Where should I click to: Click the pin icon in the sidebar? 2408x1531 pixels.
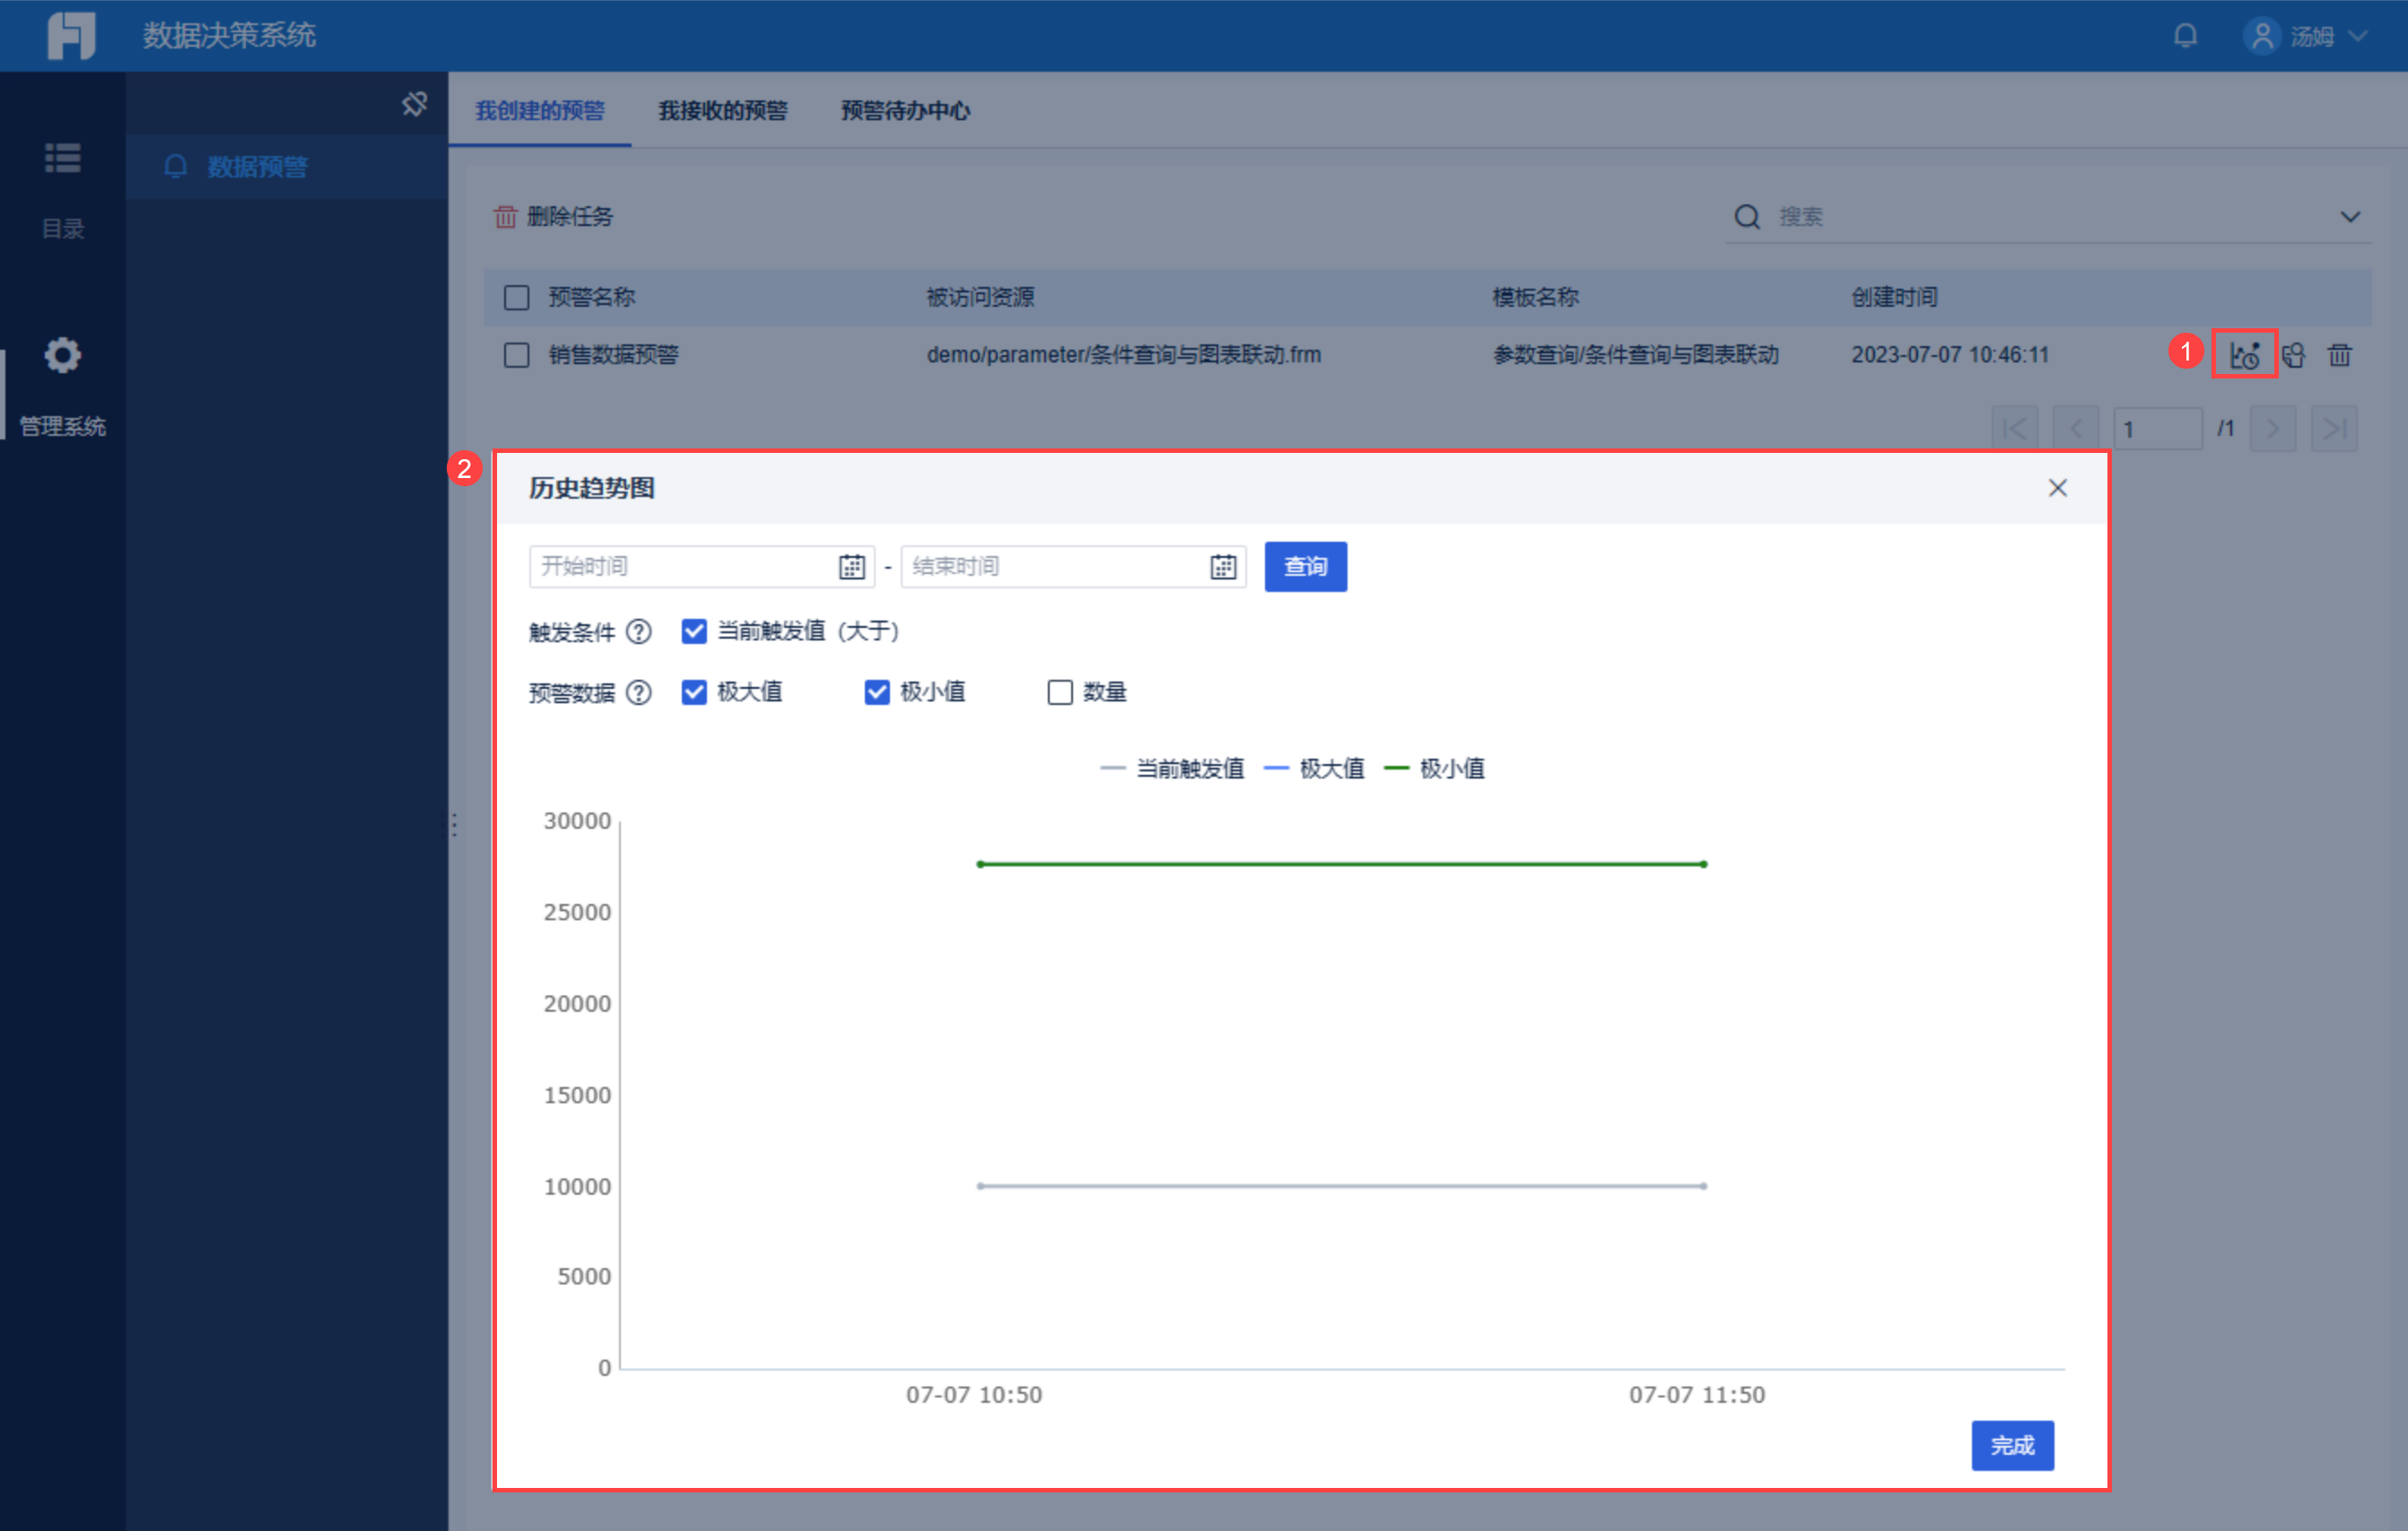(x=414, y=104)
